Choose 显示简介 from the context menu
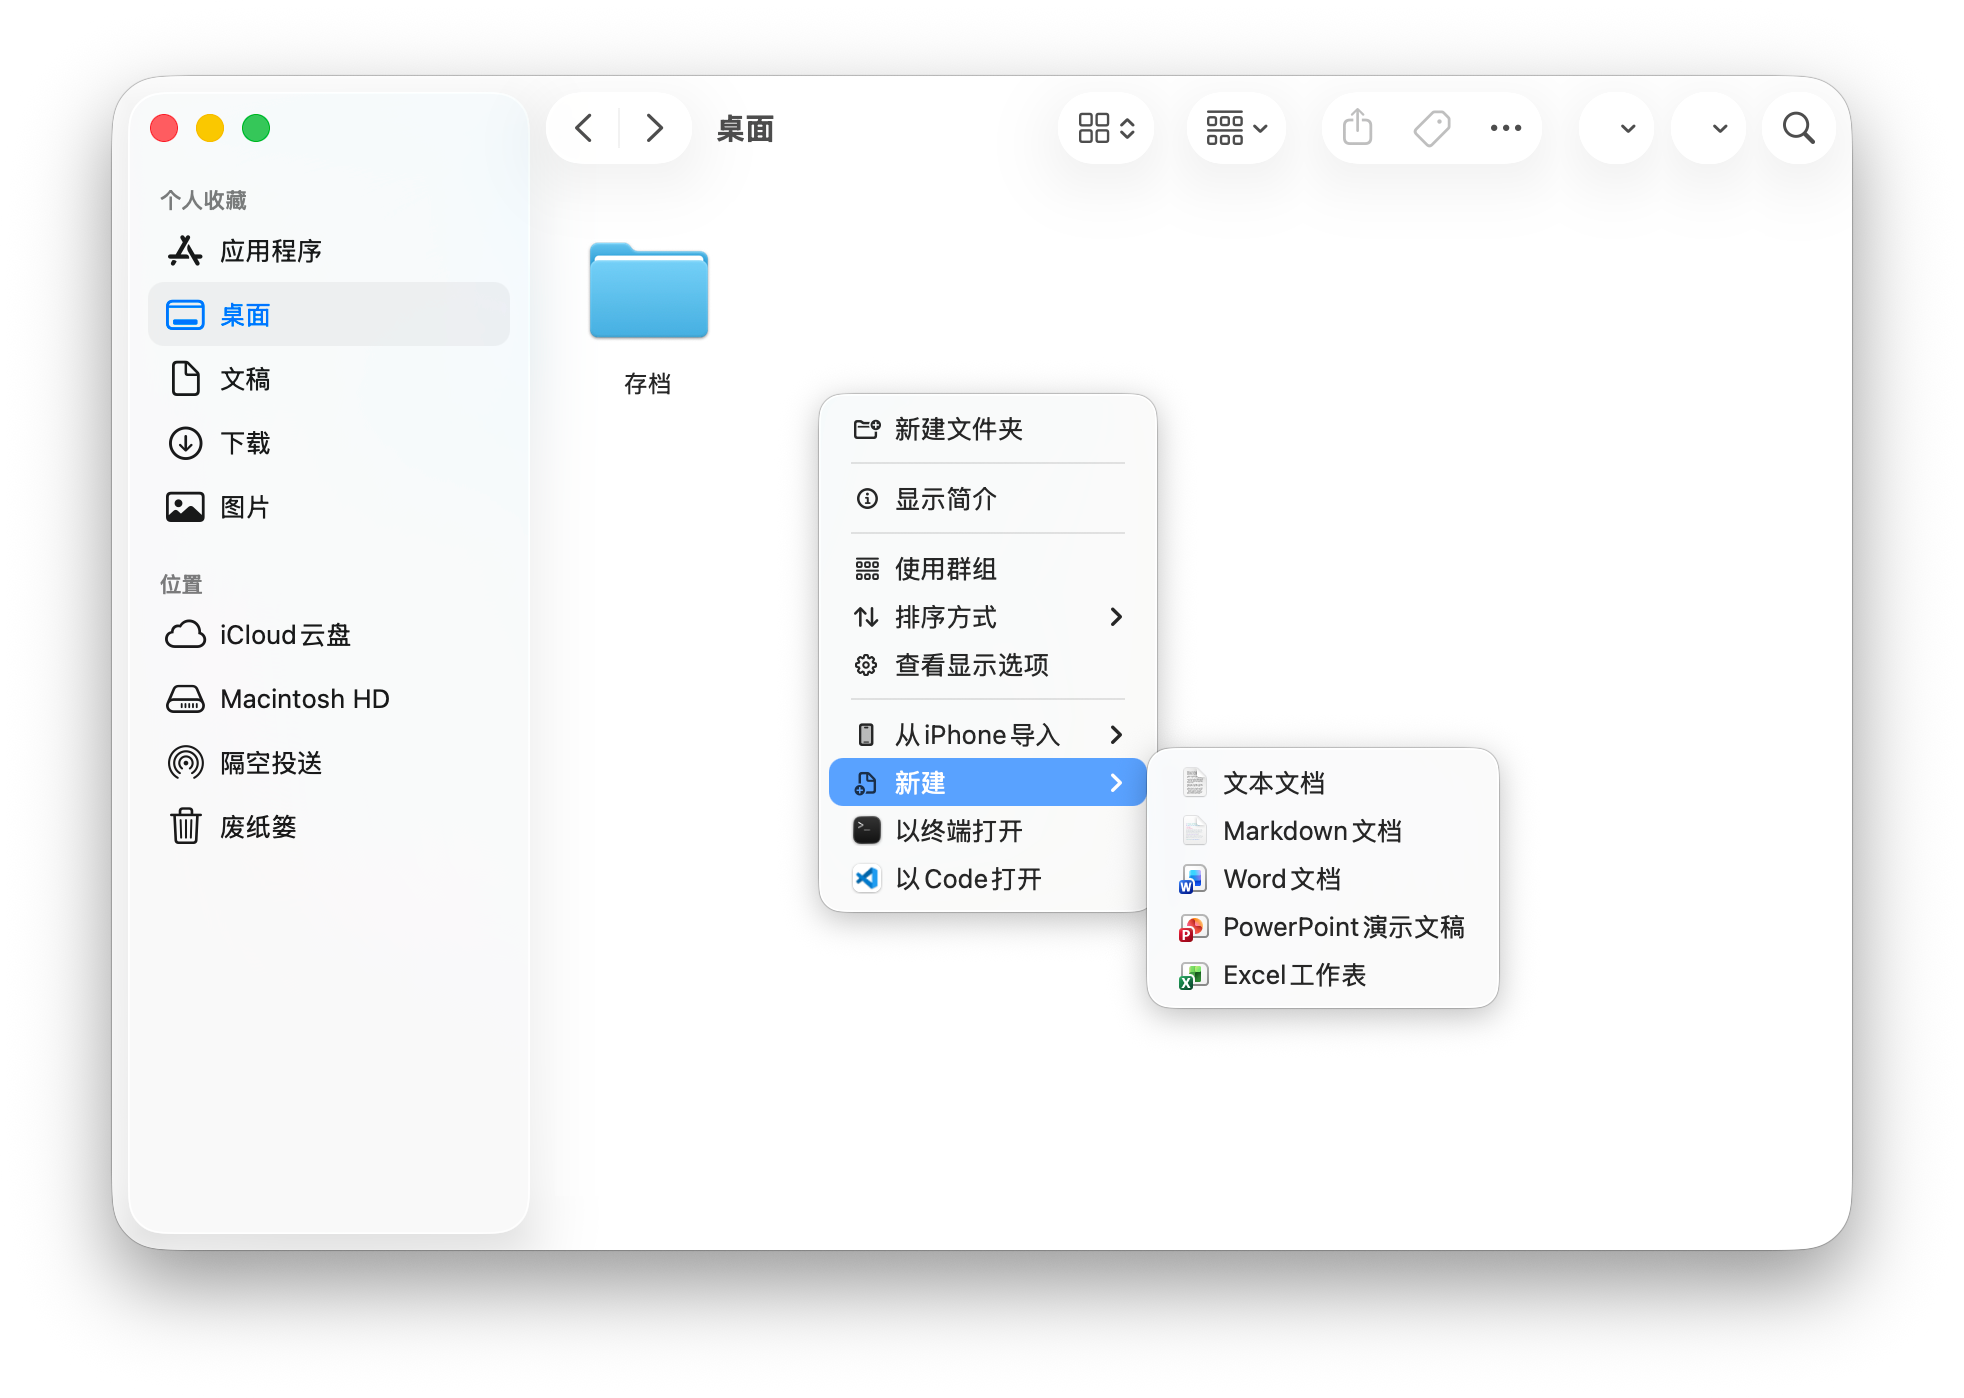1964x1398 pixels. coord(988,499)
